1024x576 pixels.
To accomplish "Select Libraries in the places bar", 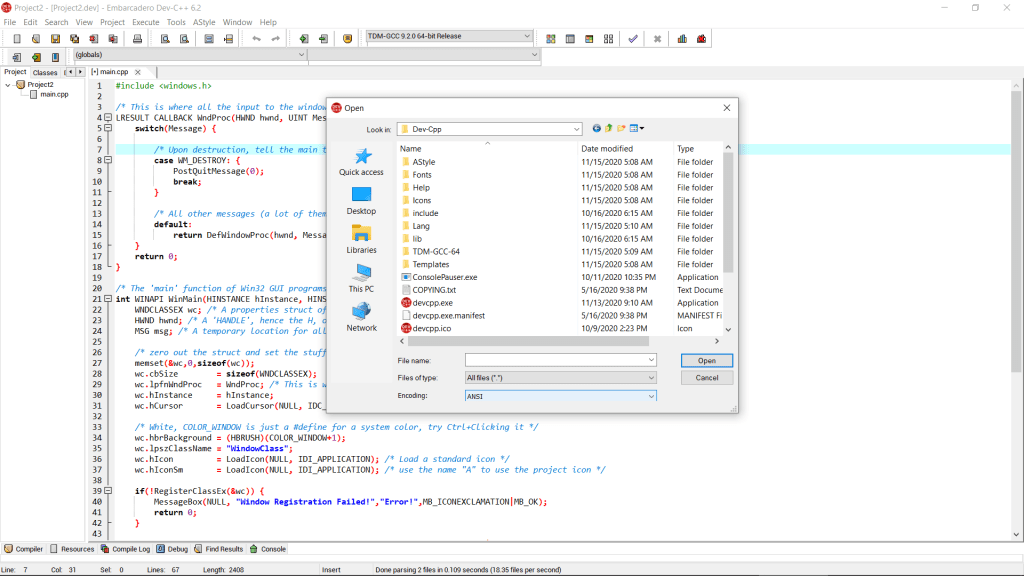I will pos(361,240).
